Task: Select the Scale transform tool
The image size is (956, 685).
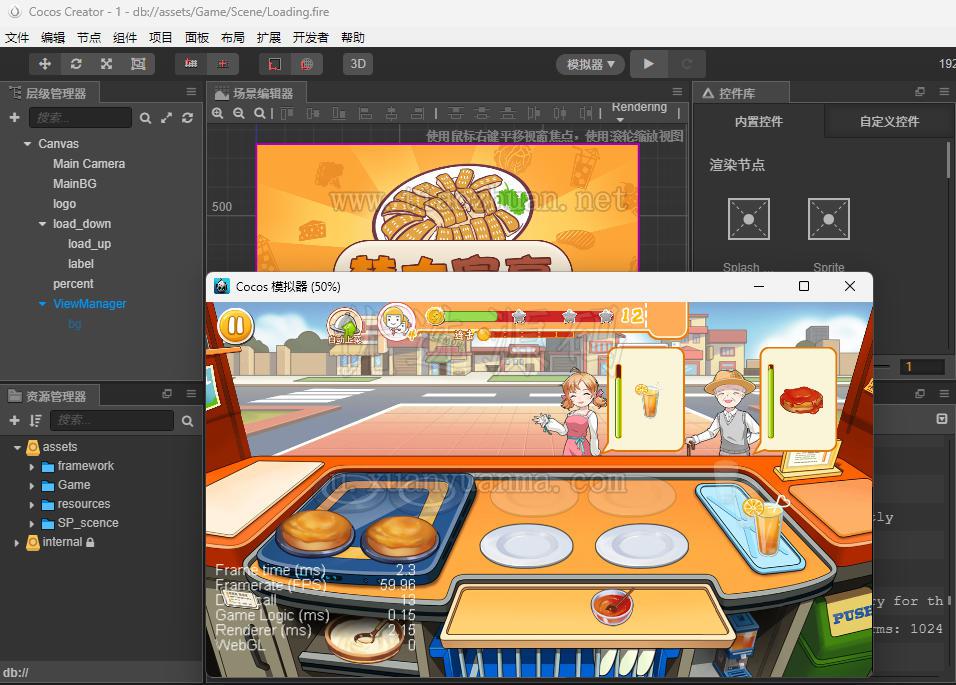Action: 107,64
